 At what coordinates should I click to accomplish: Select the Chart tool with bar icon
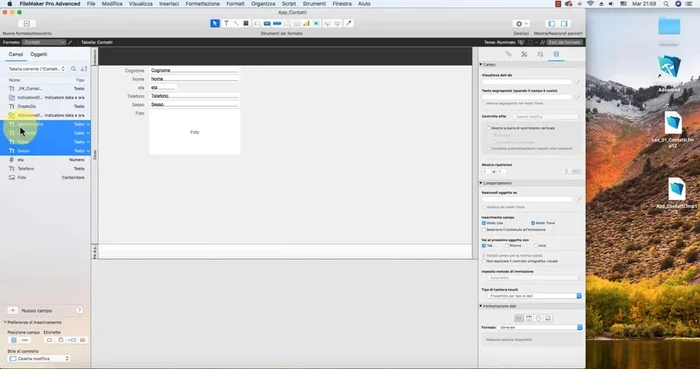[x=306, y=23]
